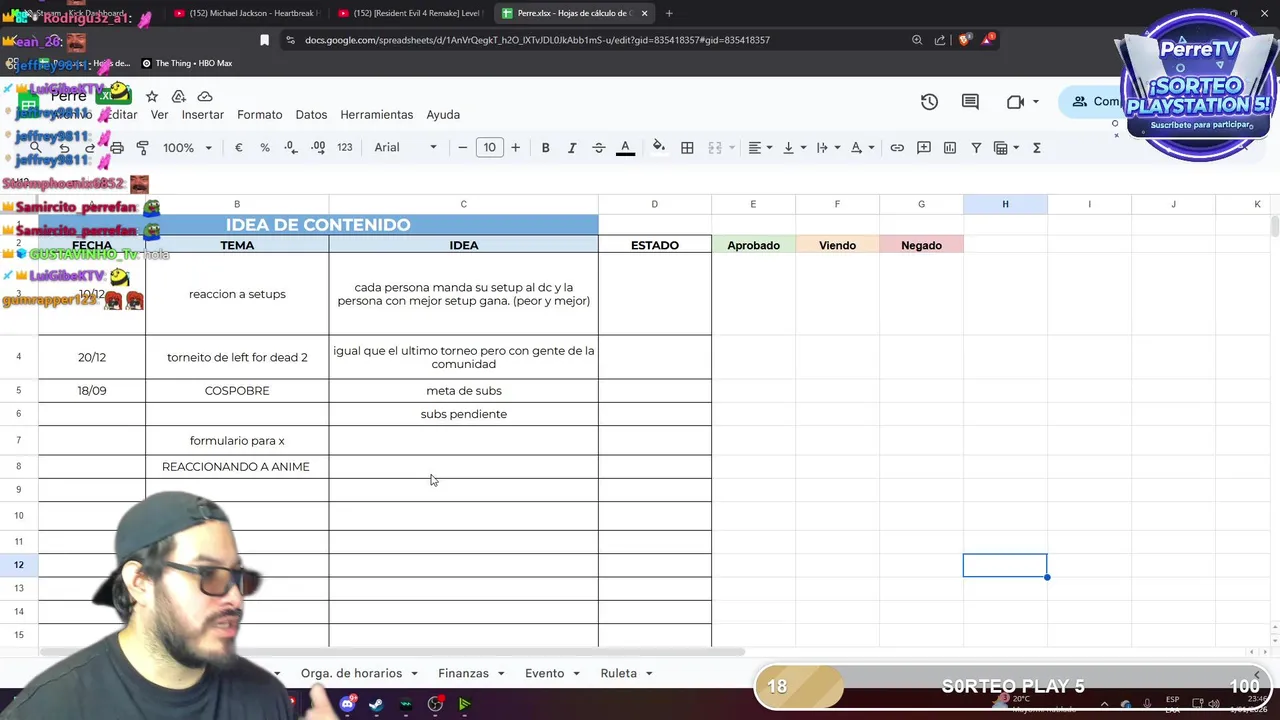Open the Ayuda menu
The image size is (1280, 720).
443,115
